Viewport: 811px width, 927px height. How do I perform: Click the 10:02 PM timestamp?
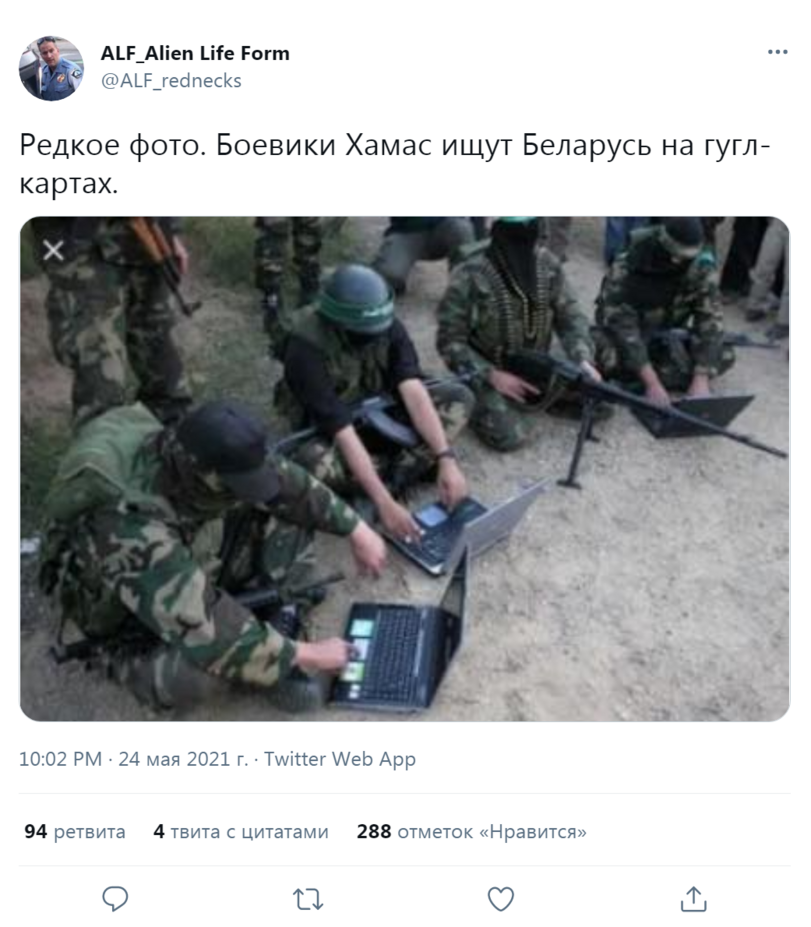pos(60,759)
